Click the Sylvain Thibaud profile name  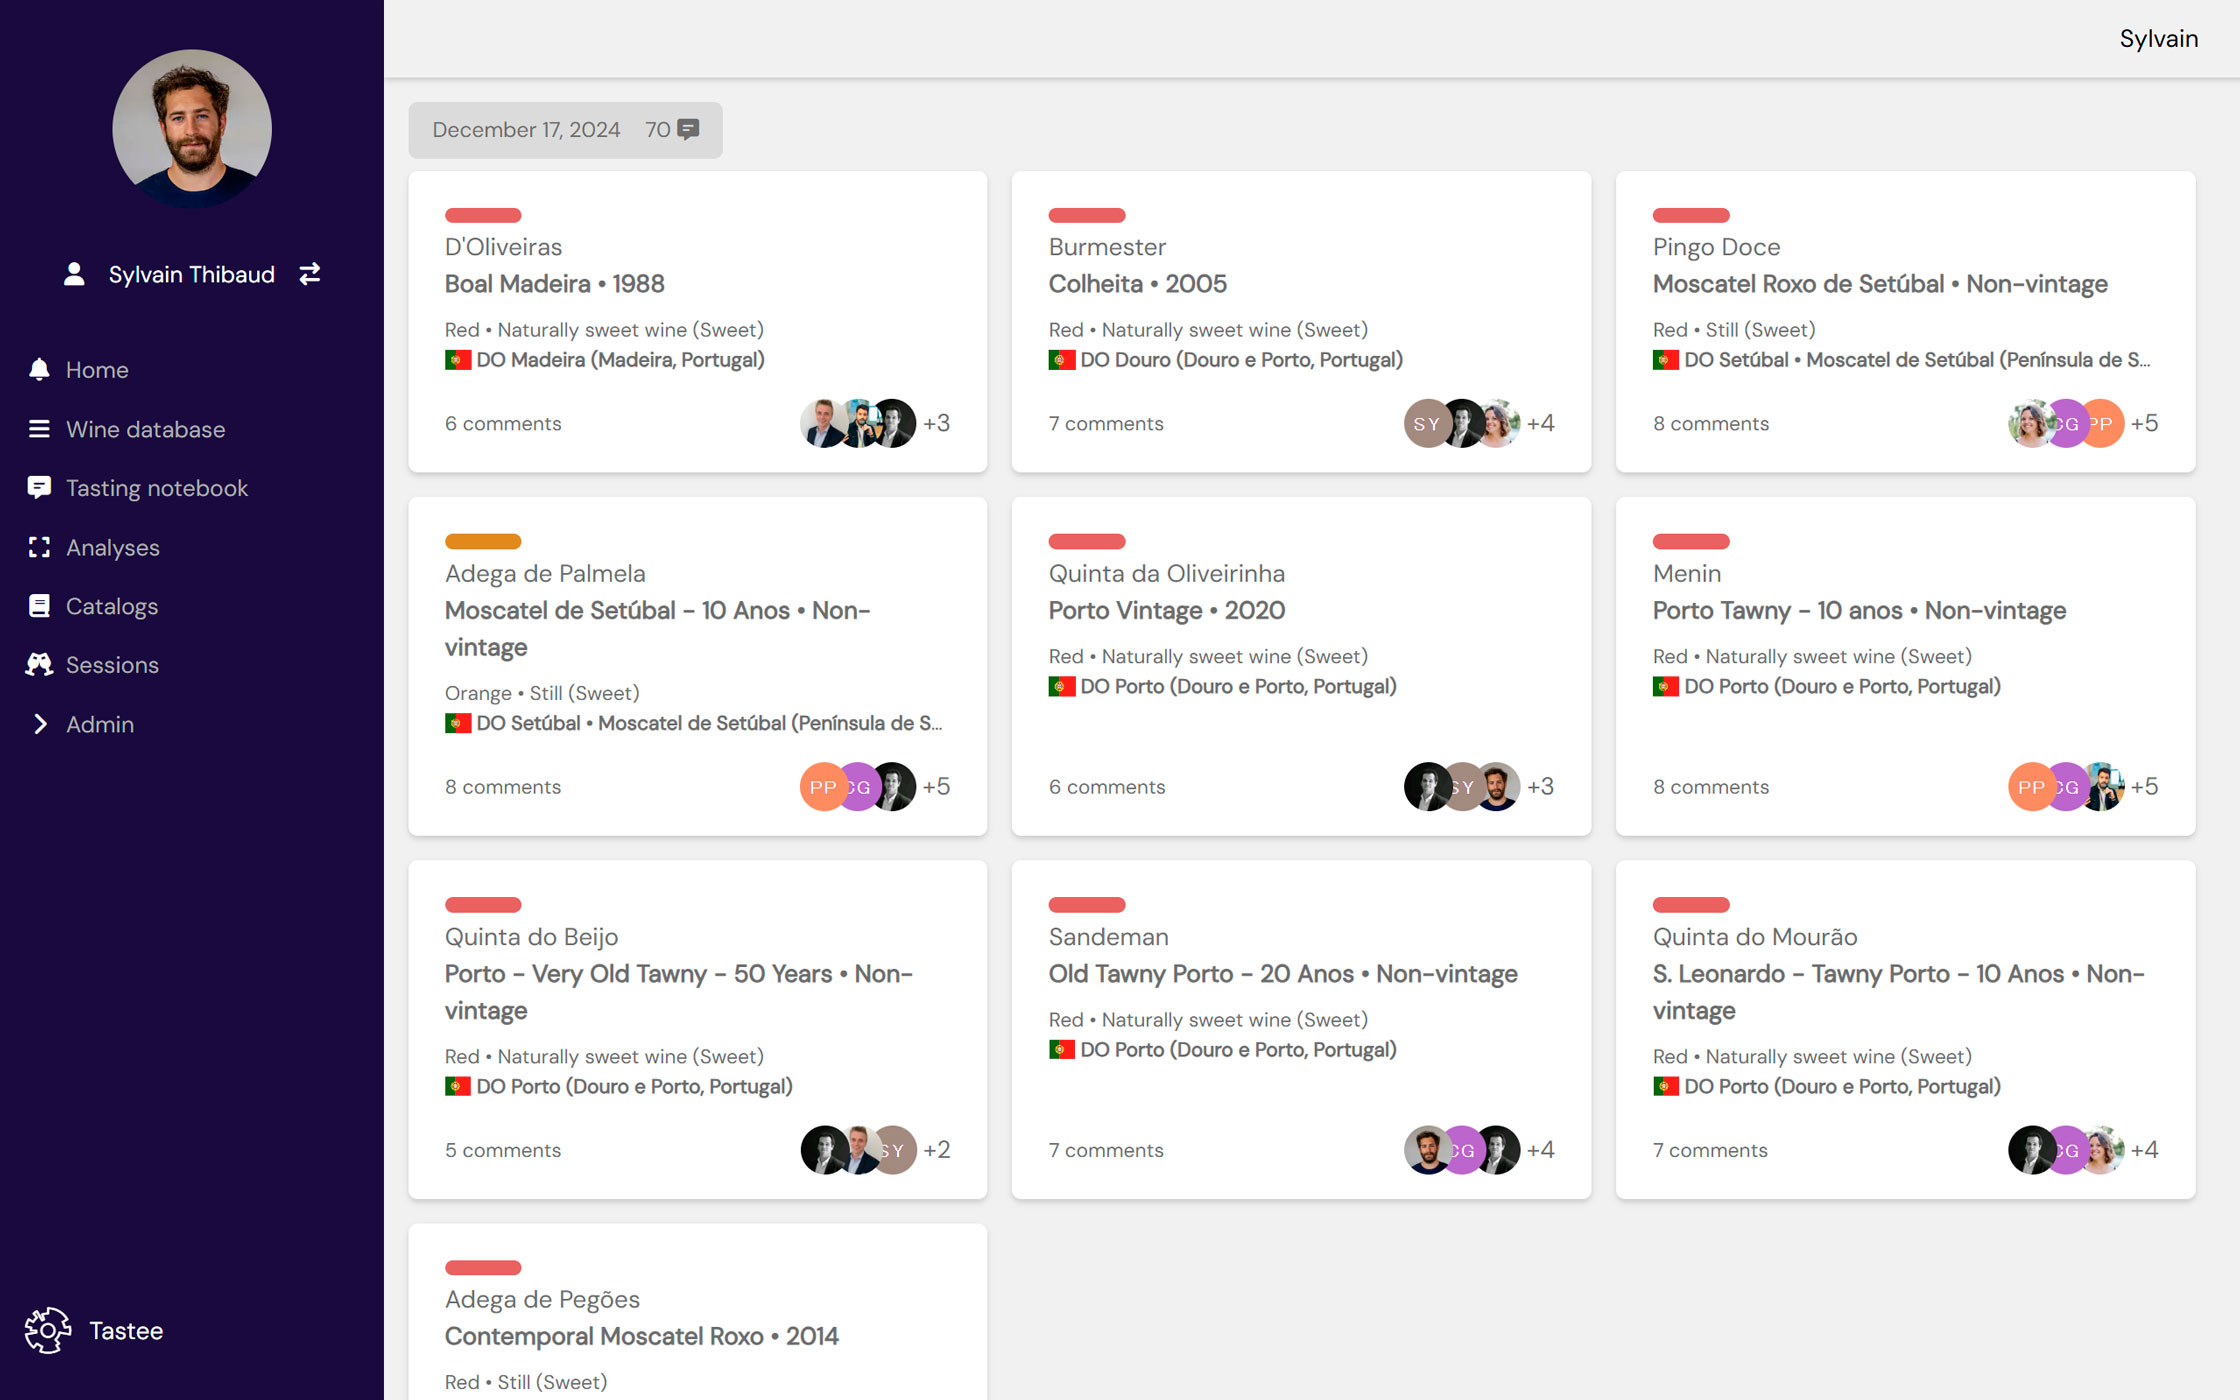(x=191, y=274)
